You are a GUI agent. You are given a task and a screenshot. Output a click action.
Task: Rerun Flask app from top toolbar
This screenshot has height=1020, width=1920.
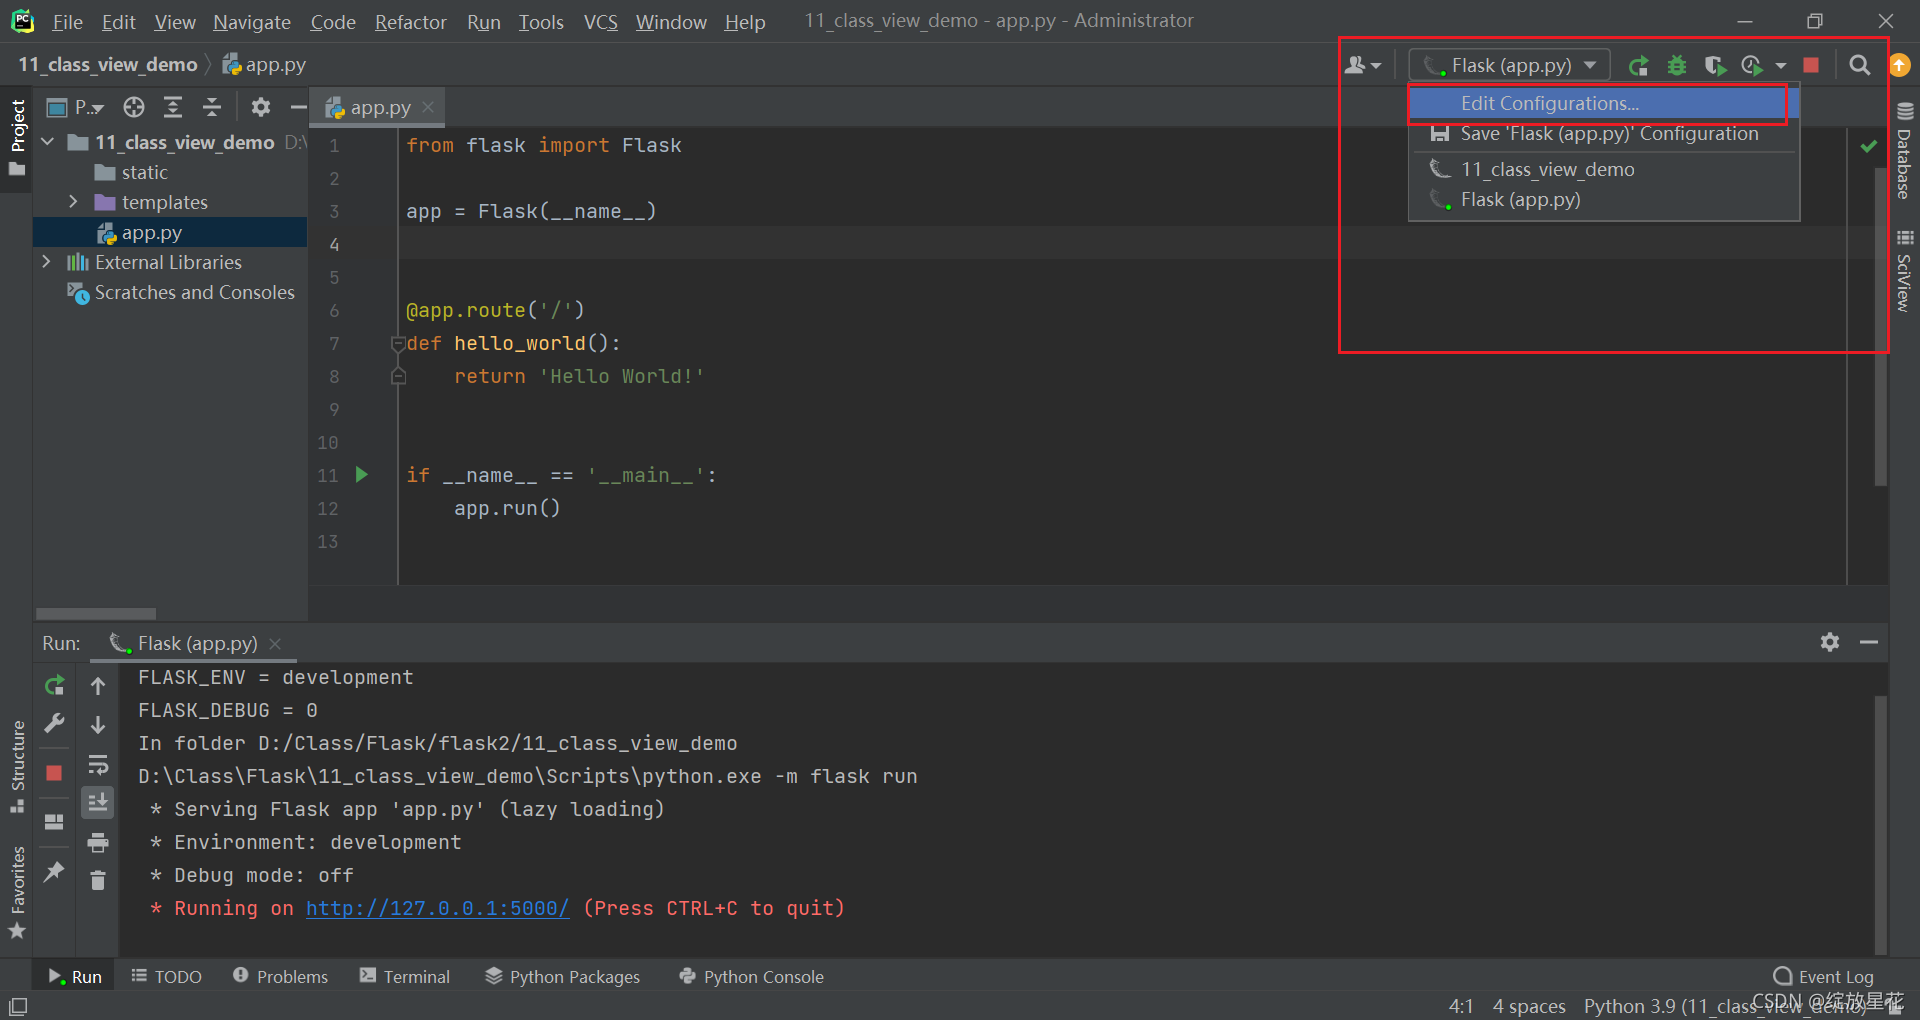click(x=1638, y=66)
